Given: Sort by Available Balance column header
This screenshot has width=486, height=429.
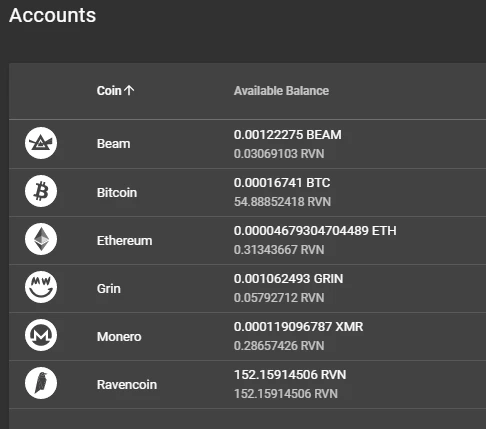Looking at the screenshot, I should [281, 91].
